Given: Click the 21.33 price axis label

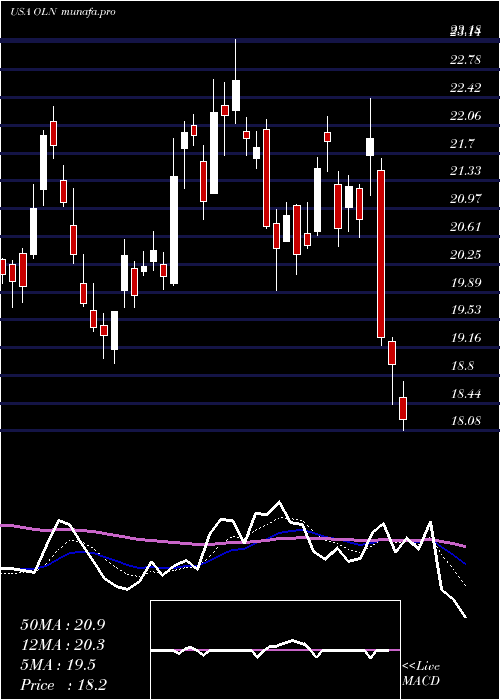Looking at the screenshot, I should [x=466, y=171].
